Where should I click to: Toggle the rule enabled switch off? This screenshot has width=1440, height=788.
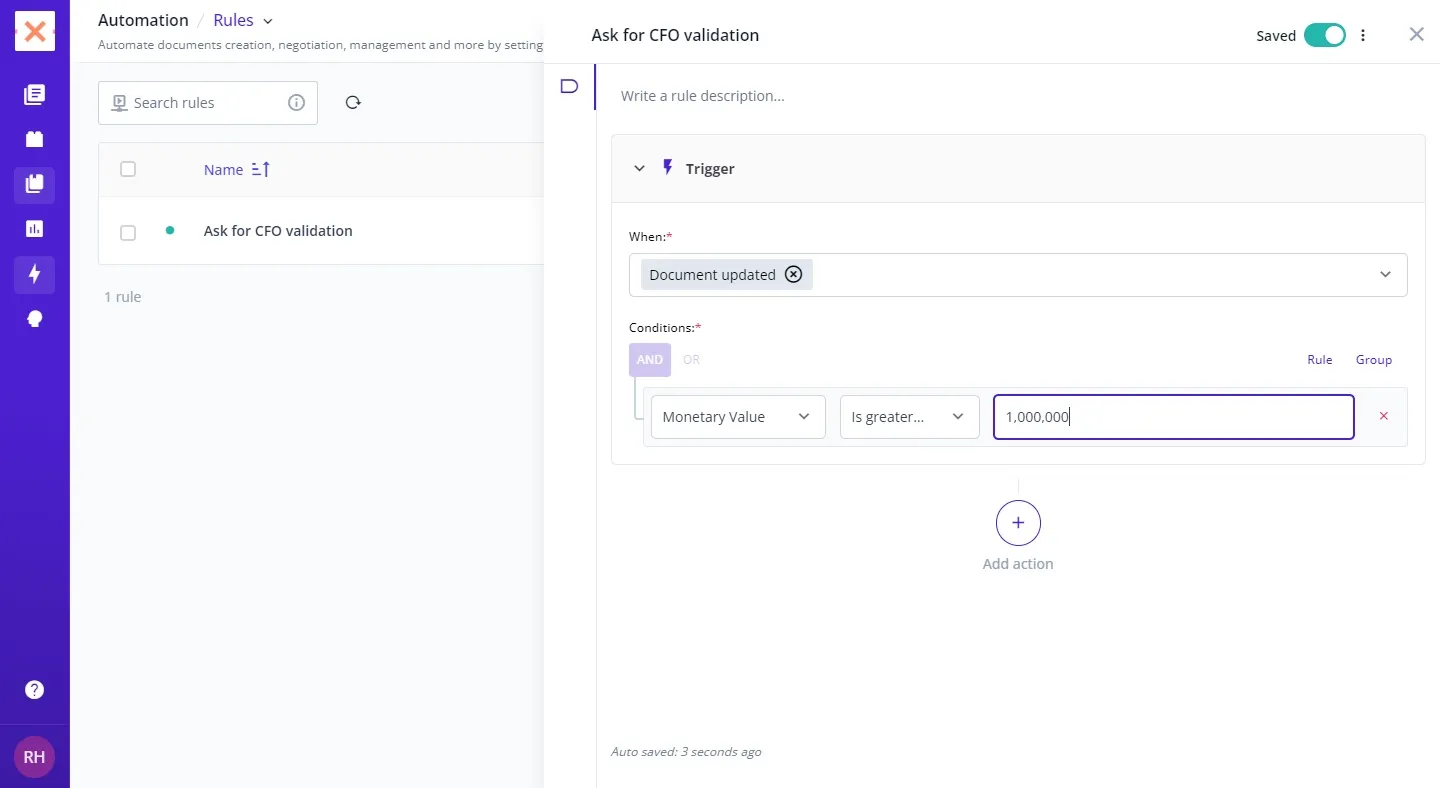pyautogui.click(x=1324, y=35)
